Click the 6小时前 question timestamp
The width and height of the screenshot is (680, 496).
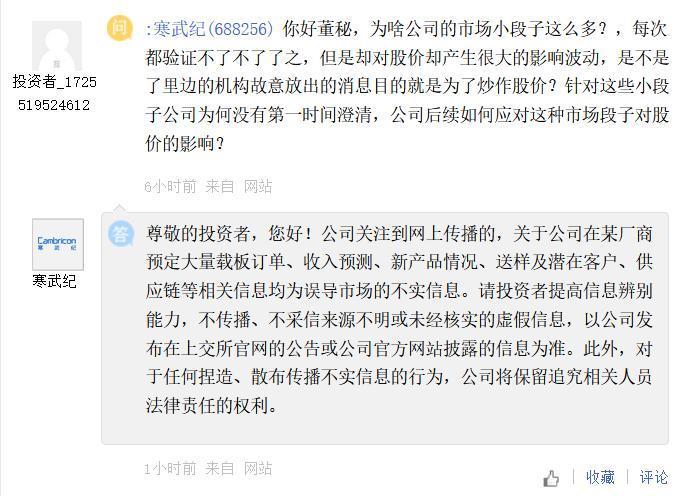click(x=170, y=186)
